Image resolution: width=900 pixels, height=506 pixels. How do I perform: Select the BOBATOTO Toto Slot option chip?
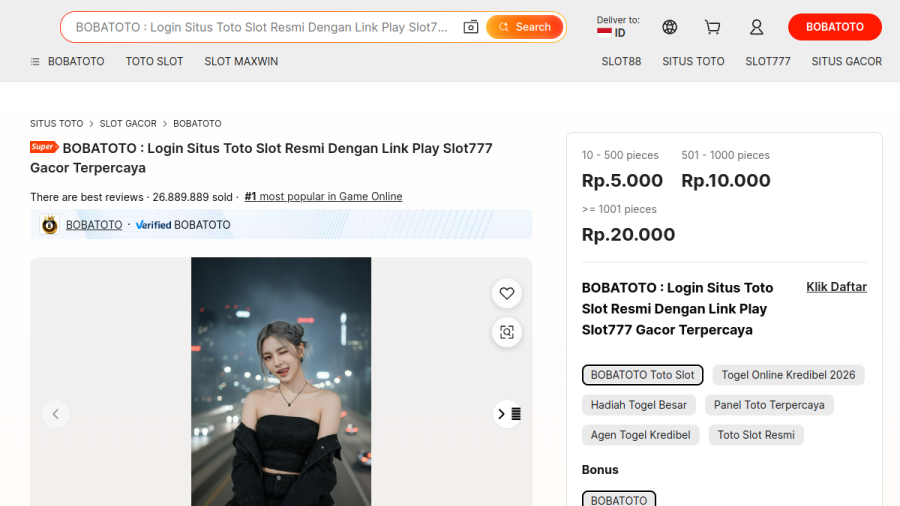(x=642, y=375)
